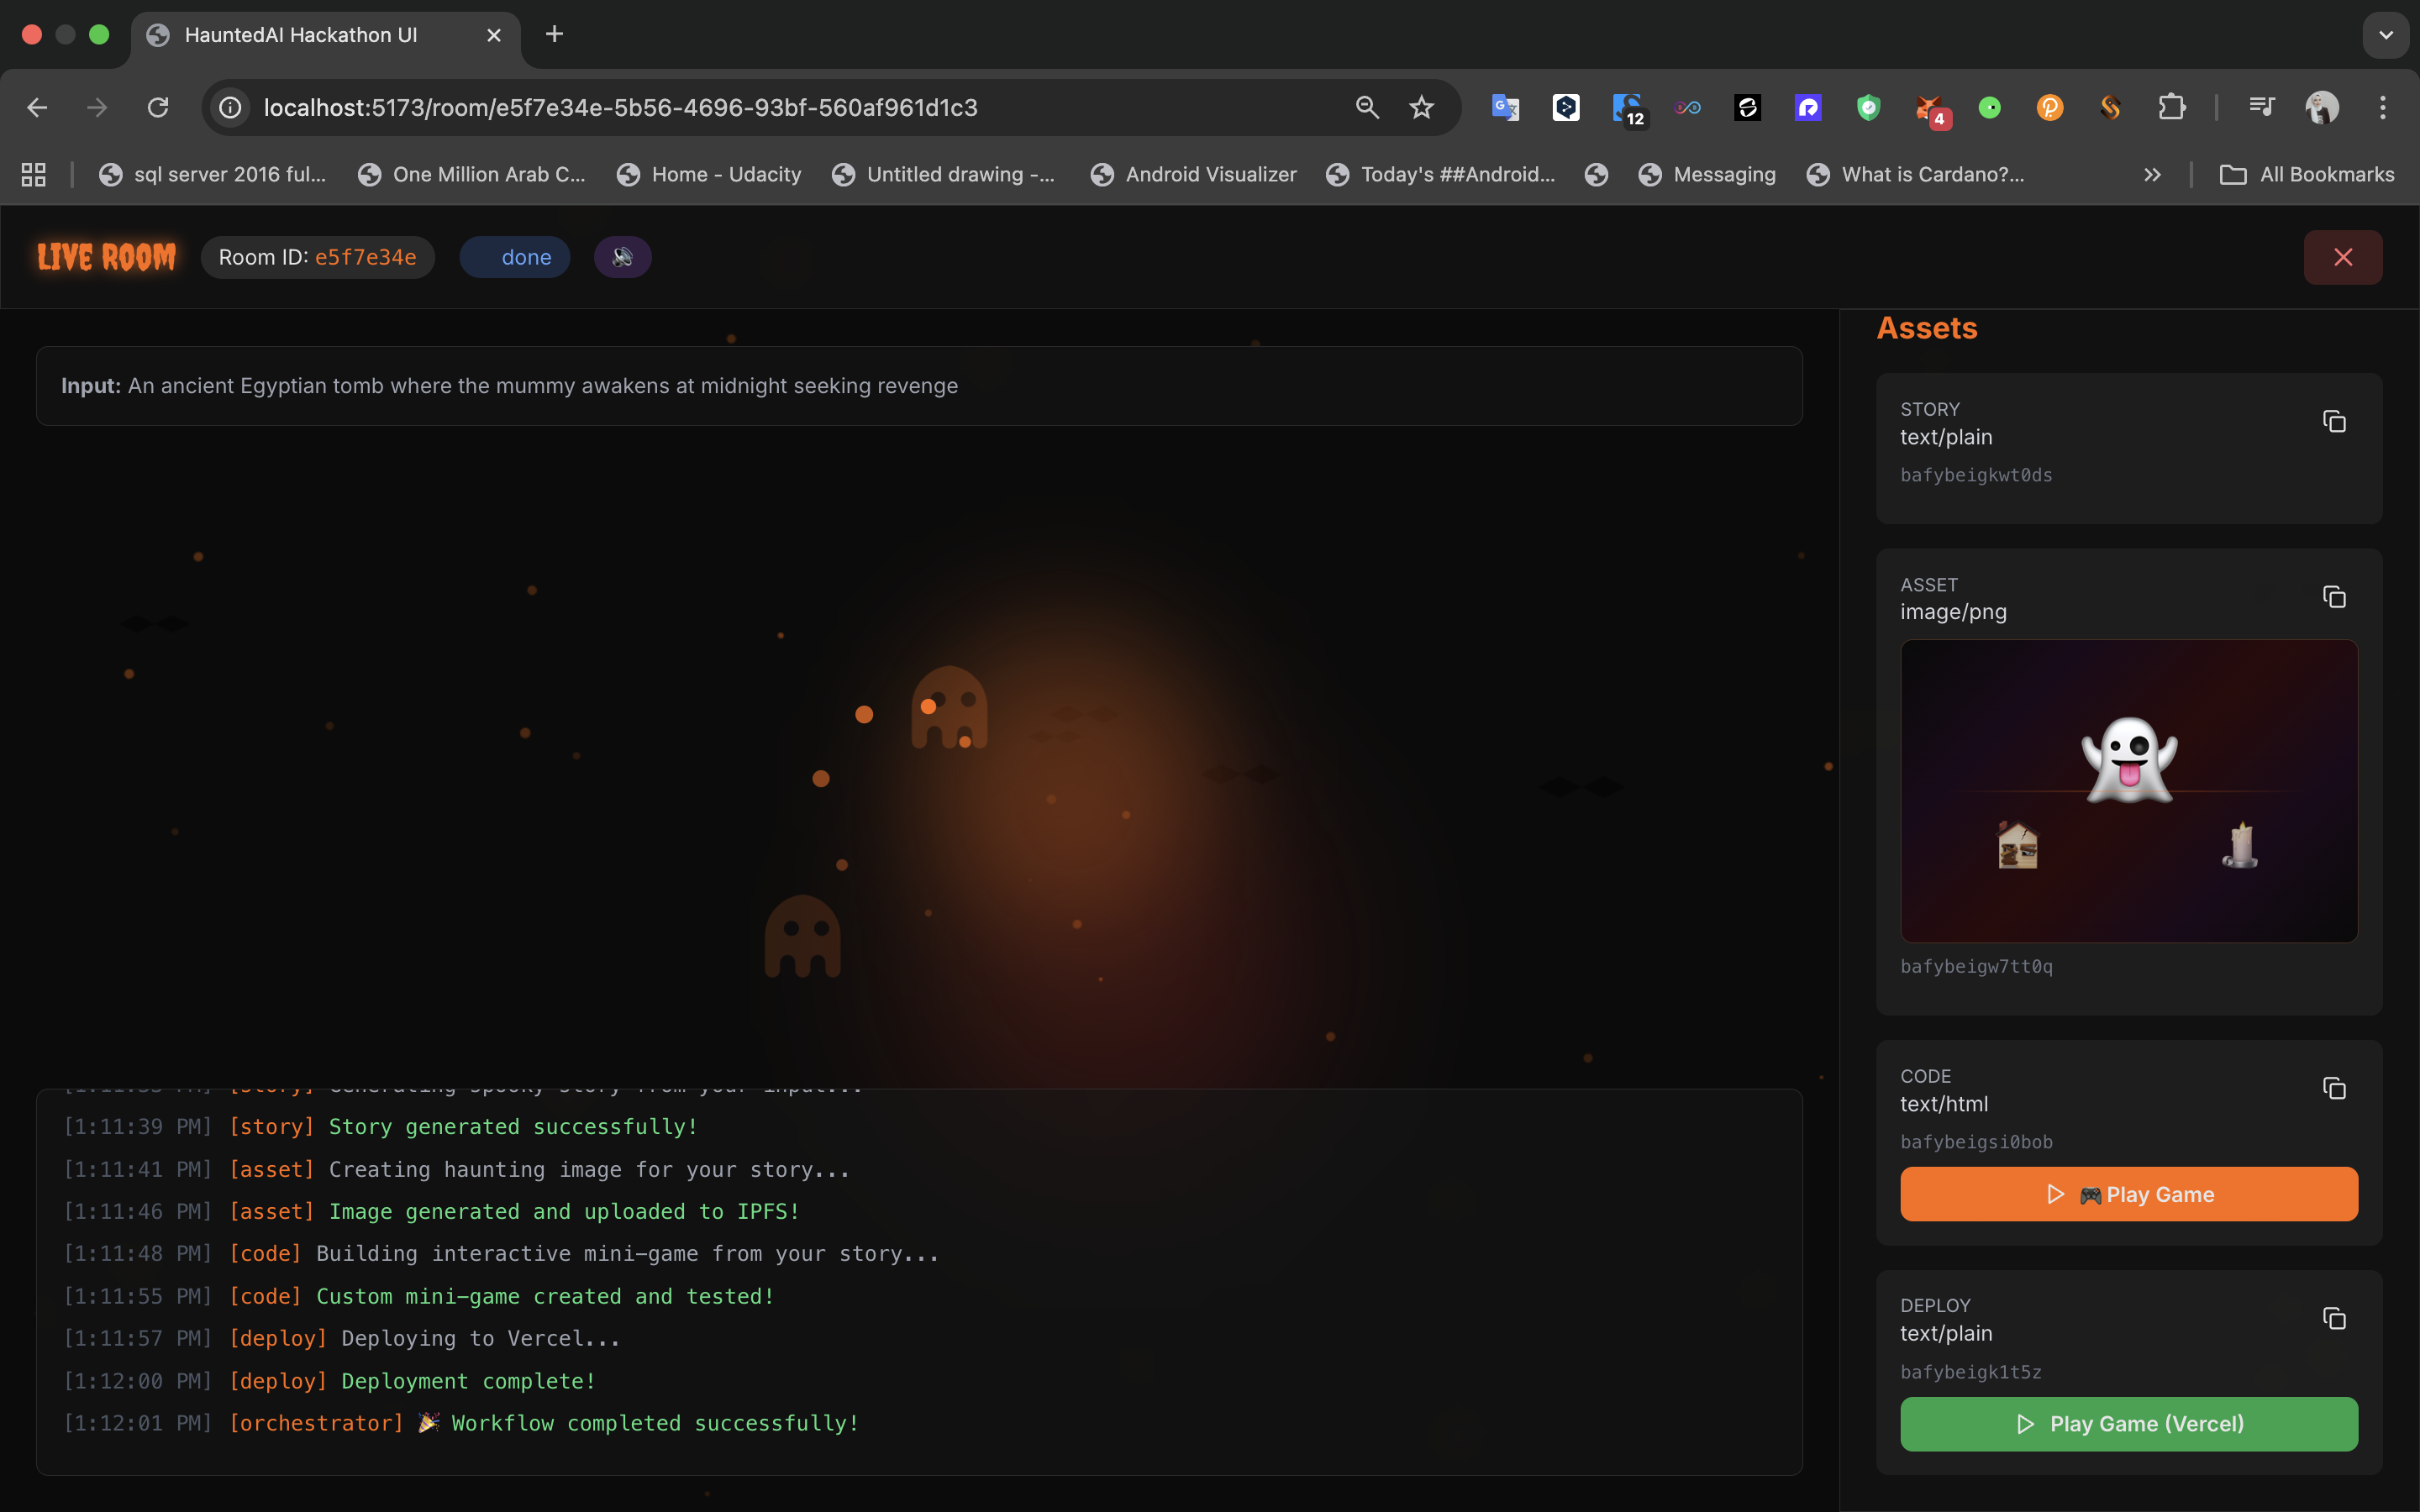This screenshot has height=1512, width=2420.
Task: Select the HauntedAI Hackathon UI tab
Action: point(300,35)
